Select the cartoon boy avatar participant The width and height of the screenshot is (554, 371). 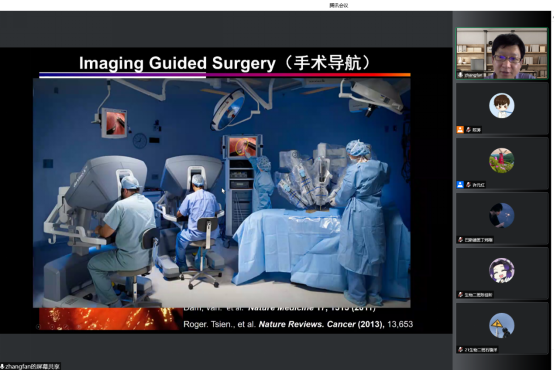pos(502,106)
